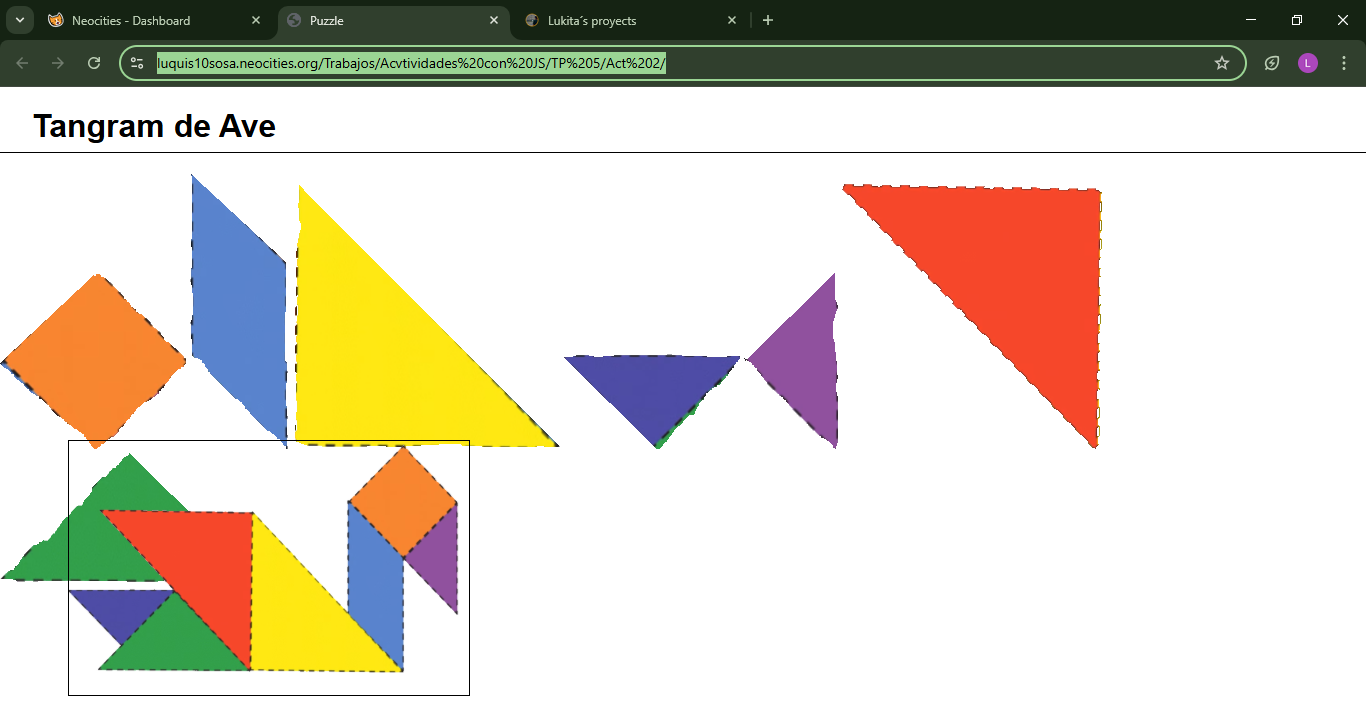Click the performance icon beside the profile avatar

coord(1272,63)
